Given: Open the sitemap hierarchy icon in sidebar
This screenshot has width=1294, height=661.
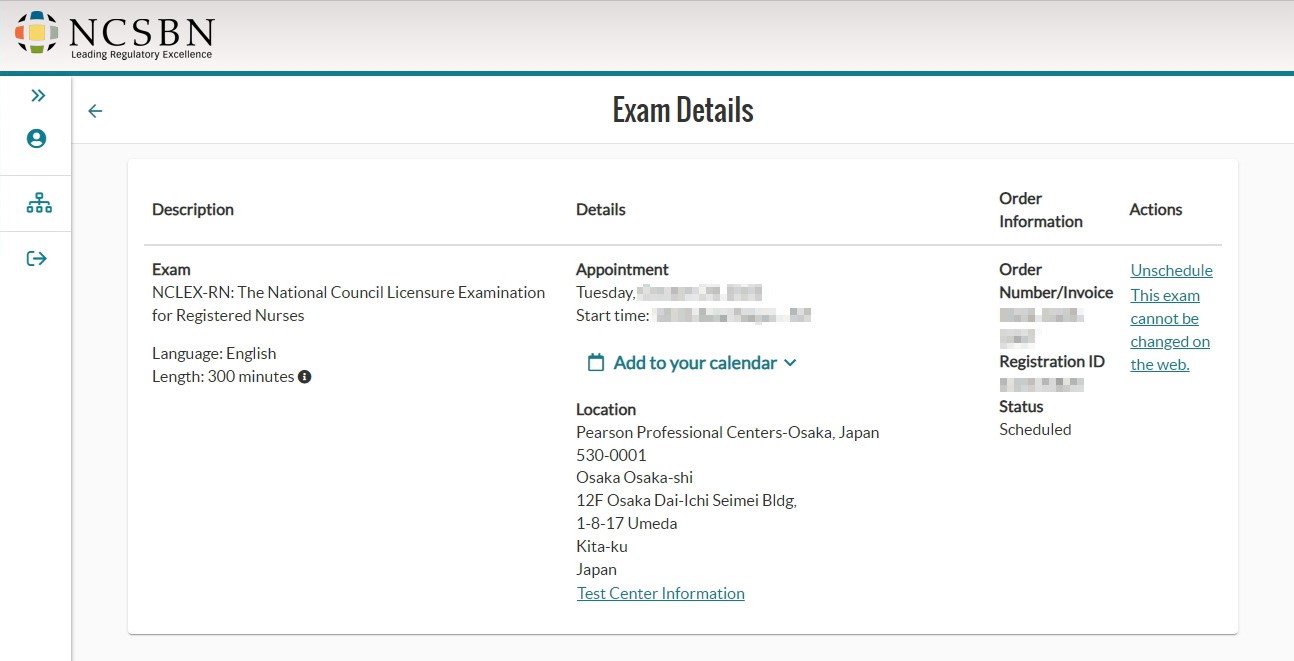Looking at the screenshot, I should (39, 204).
